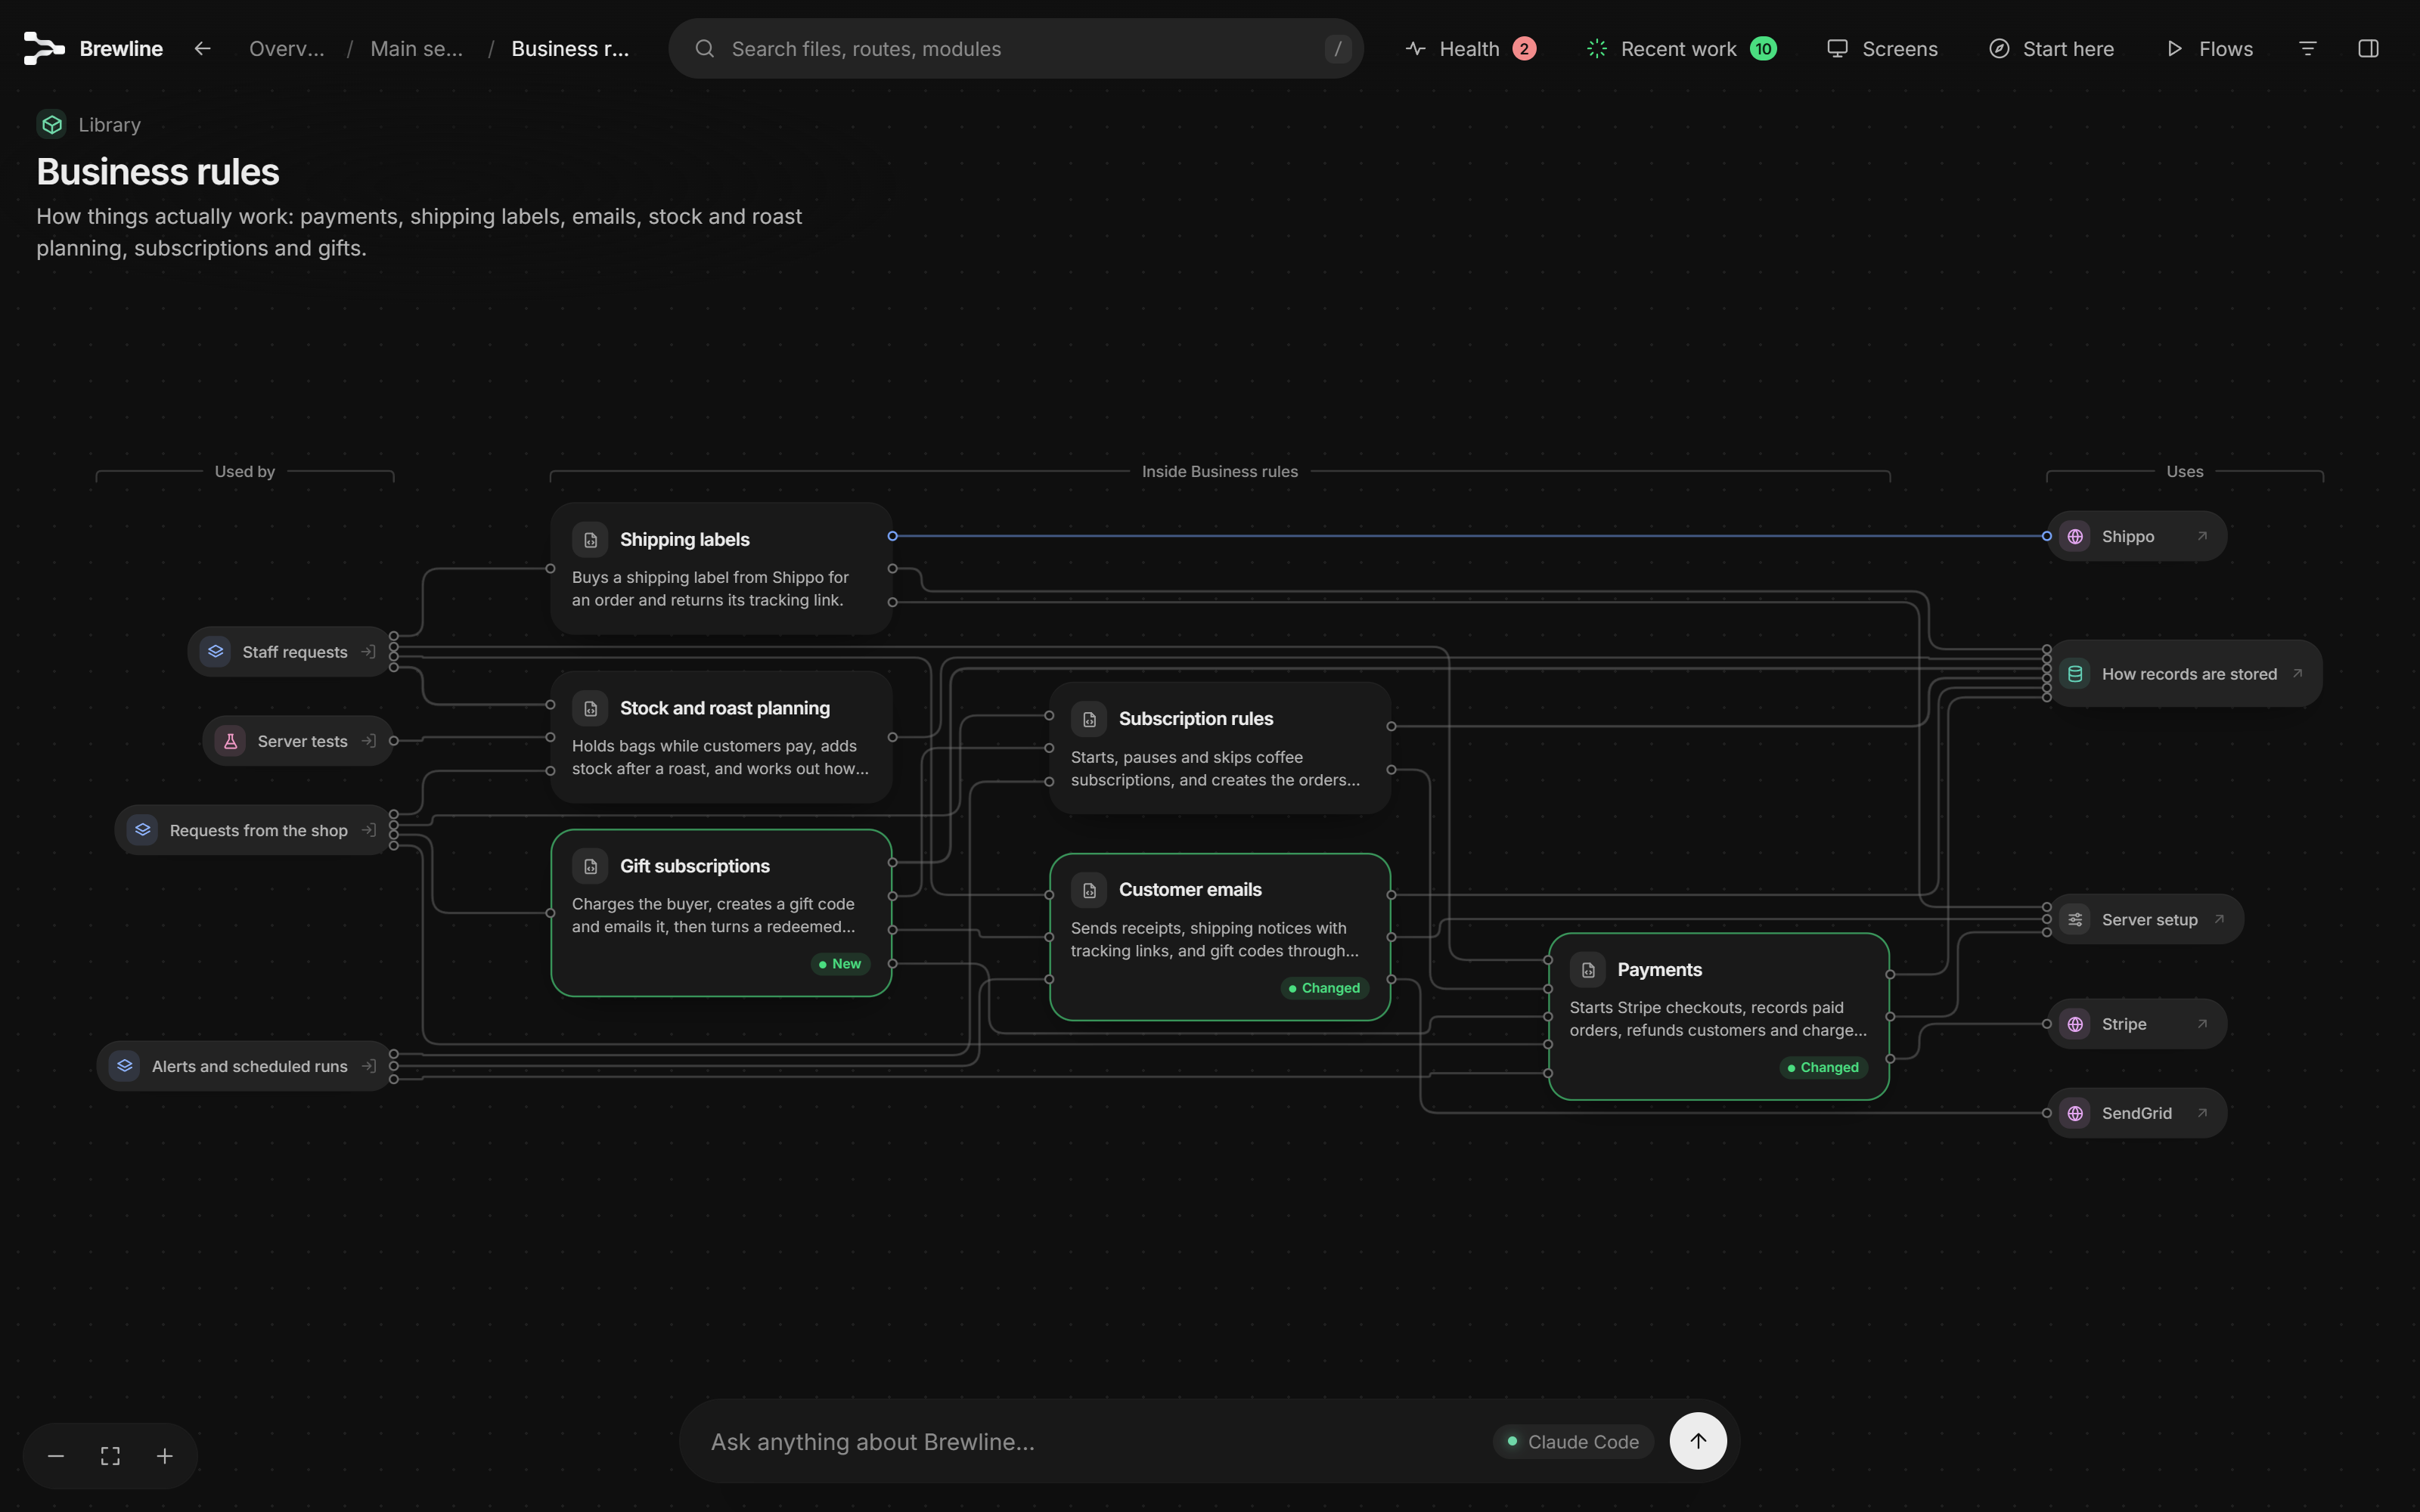Click the Business r... breadcrumb
This screenshot has width=2420, height=1512.
(570, 48)
